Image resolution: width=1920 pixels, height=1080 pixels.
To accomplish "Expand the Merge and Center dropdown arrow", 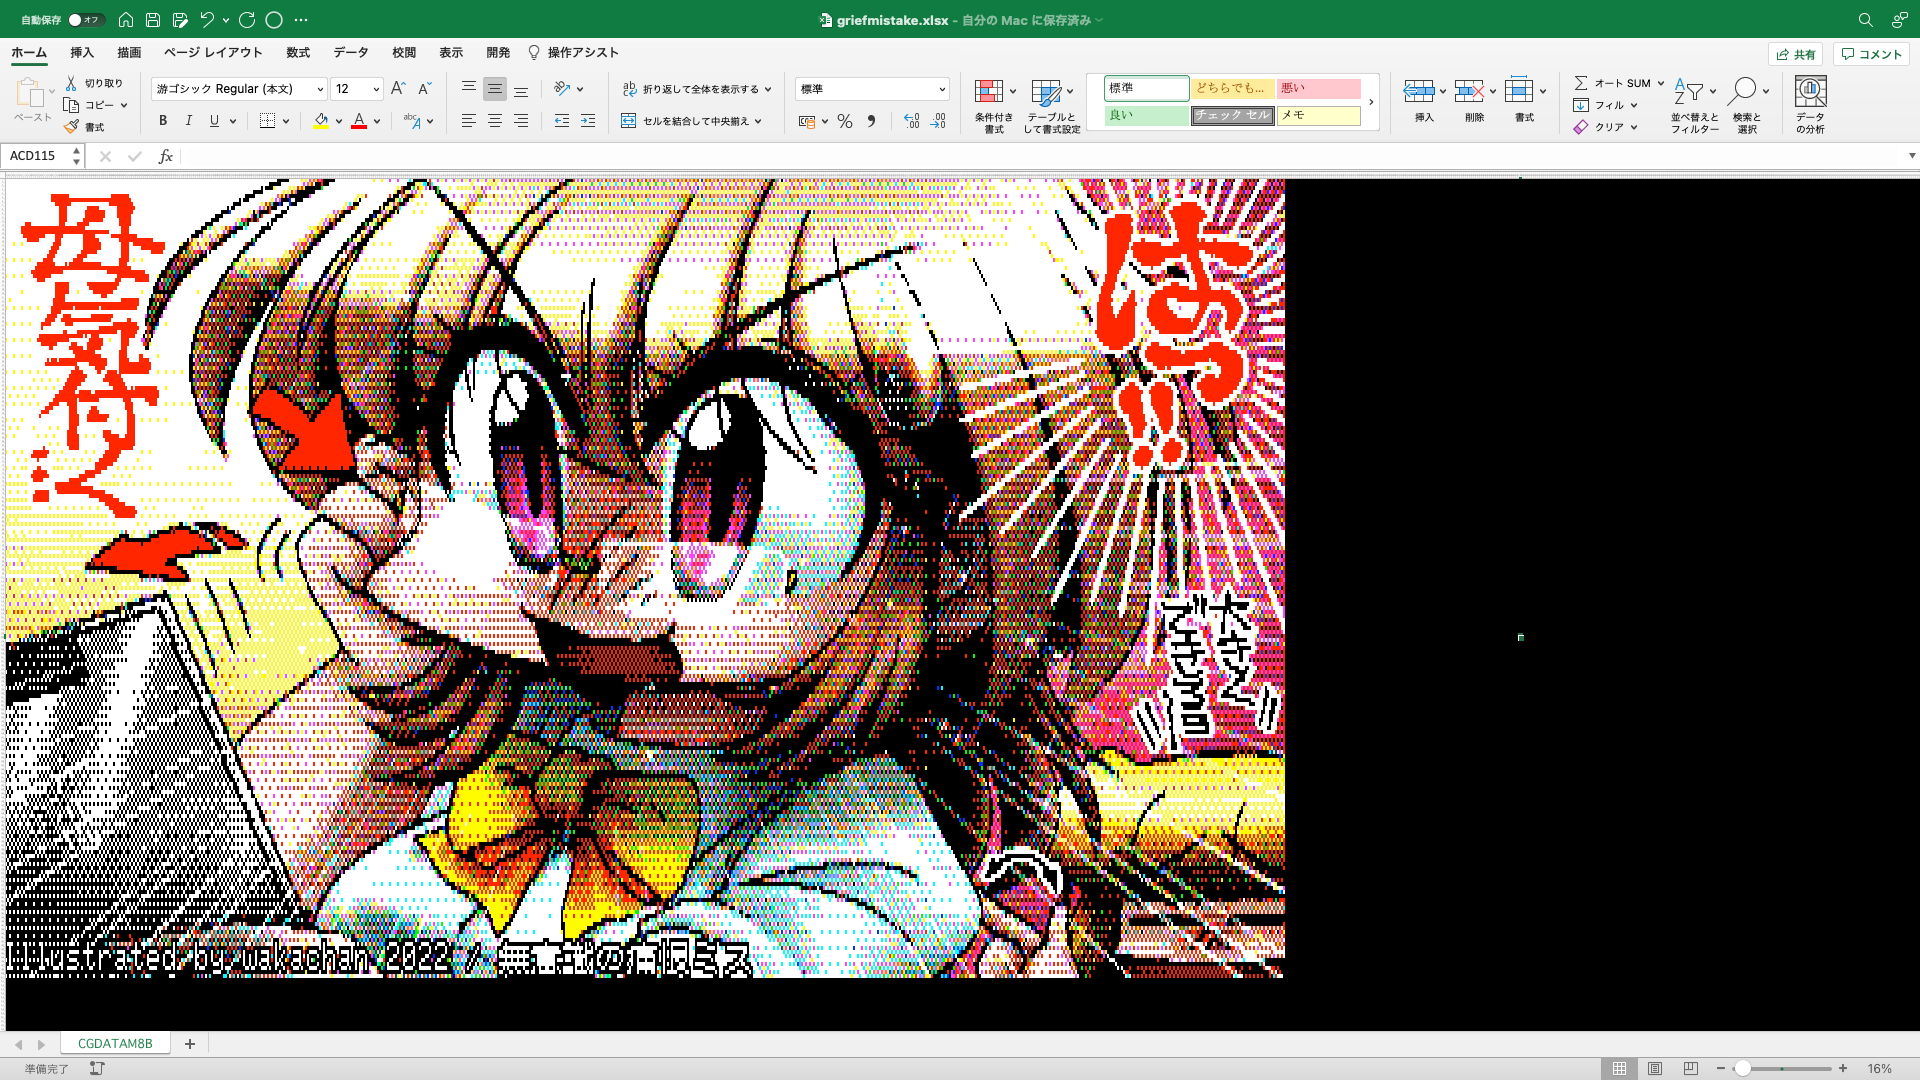I will [x=759, y=121].
